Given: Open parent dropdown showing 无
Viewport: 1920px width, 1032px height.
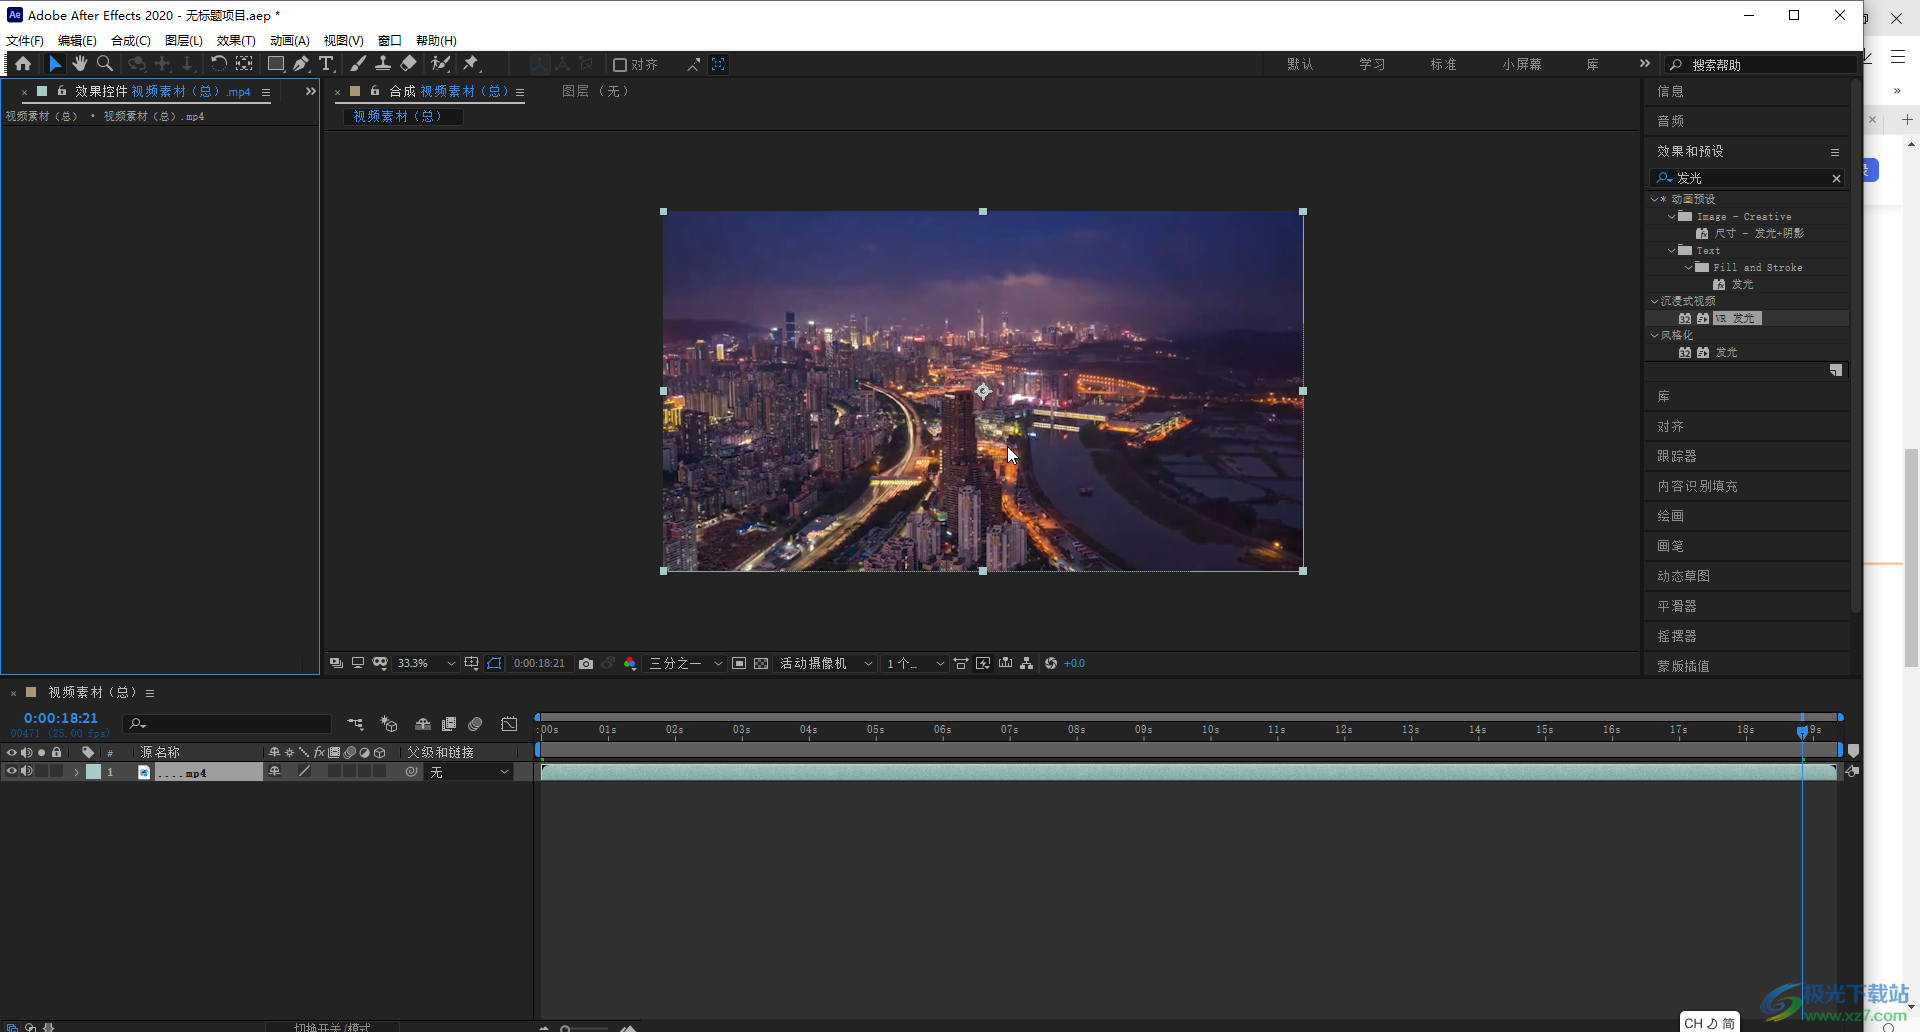Looking at the screenshot, I should [469, 772].
